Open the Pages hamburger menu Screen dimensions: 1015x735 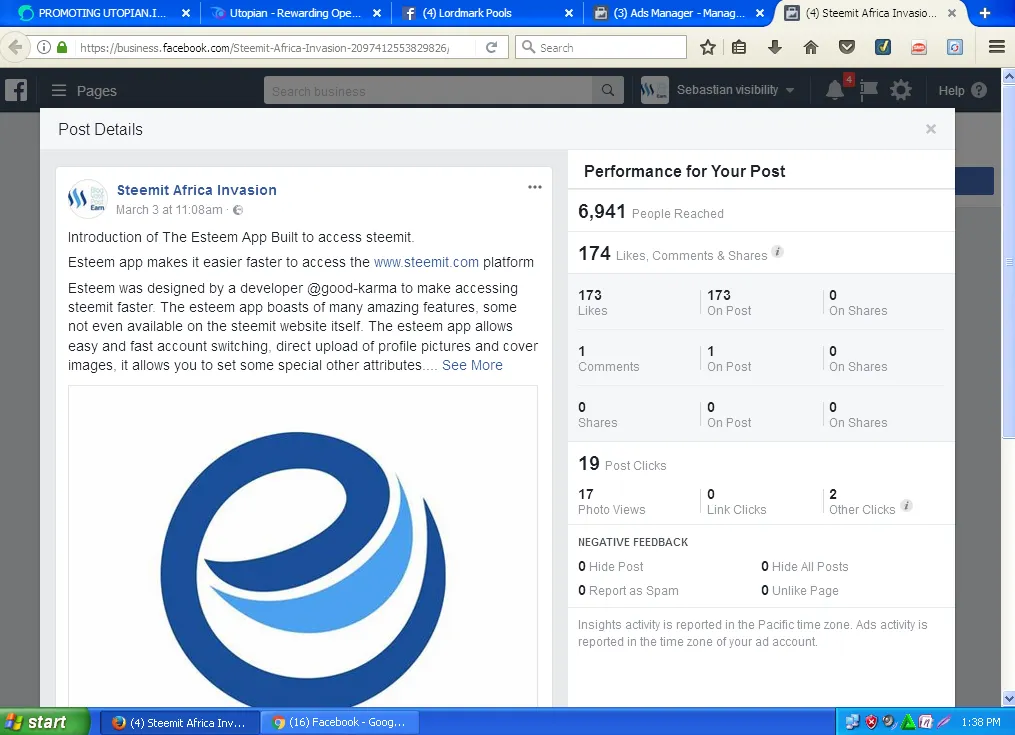(x=59, y=91)
